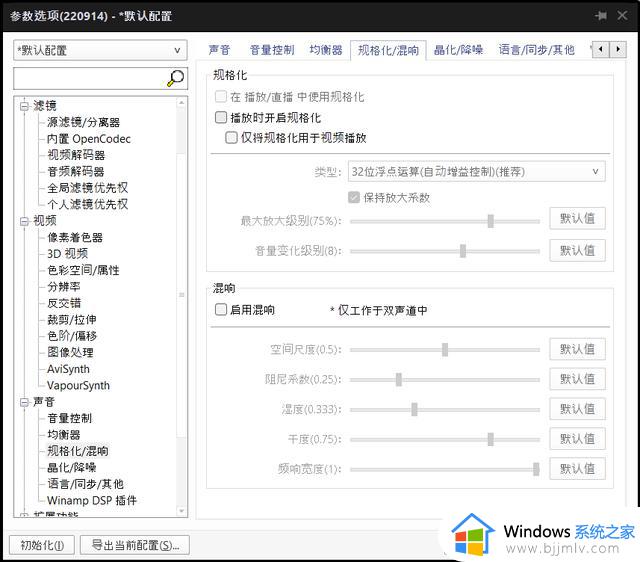Viewport: 640px width, 562px height.
Task: Open the 类型 normalization type dropdown
Action: pos(476,171)
